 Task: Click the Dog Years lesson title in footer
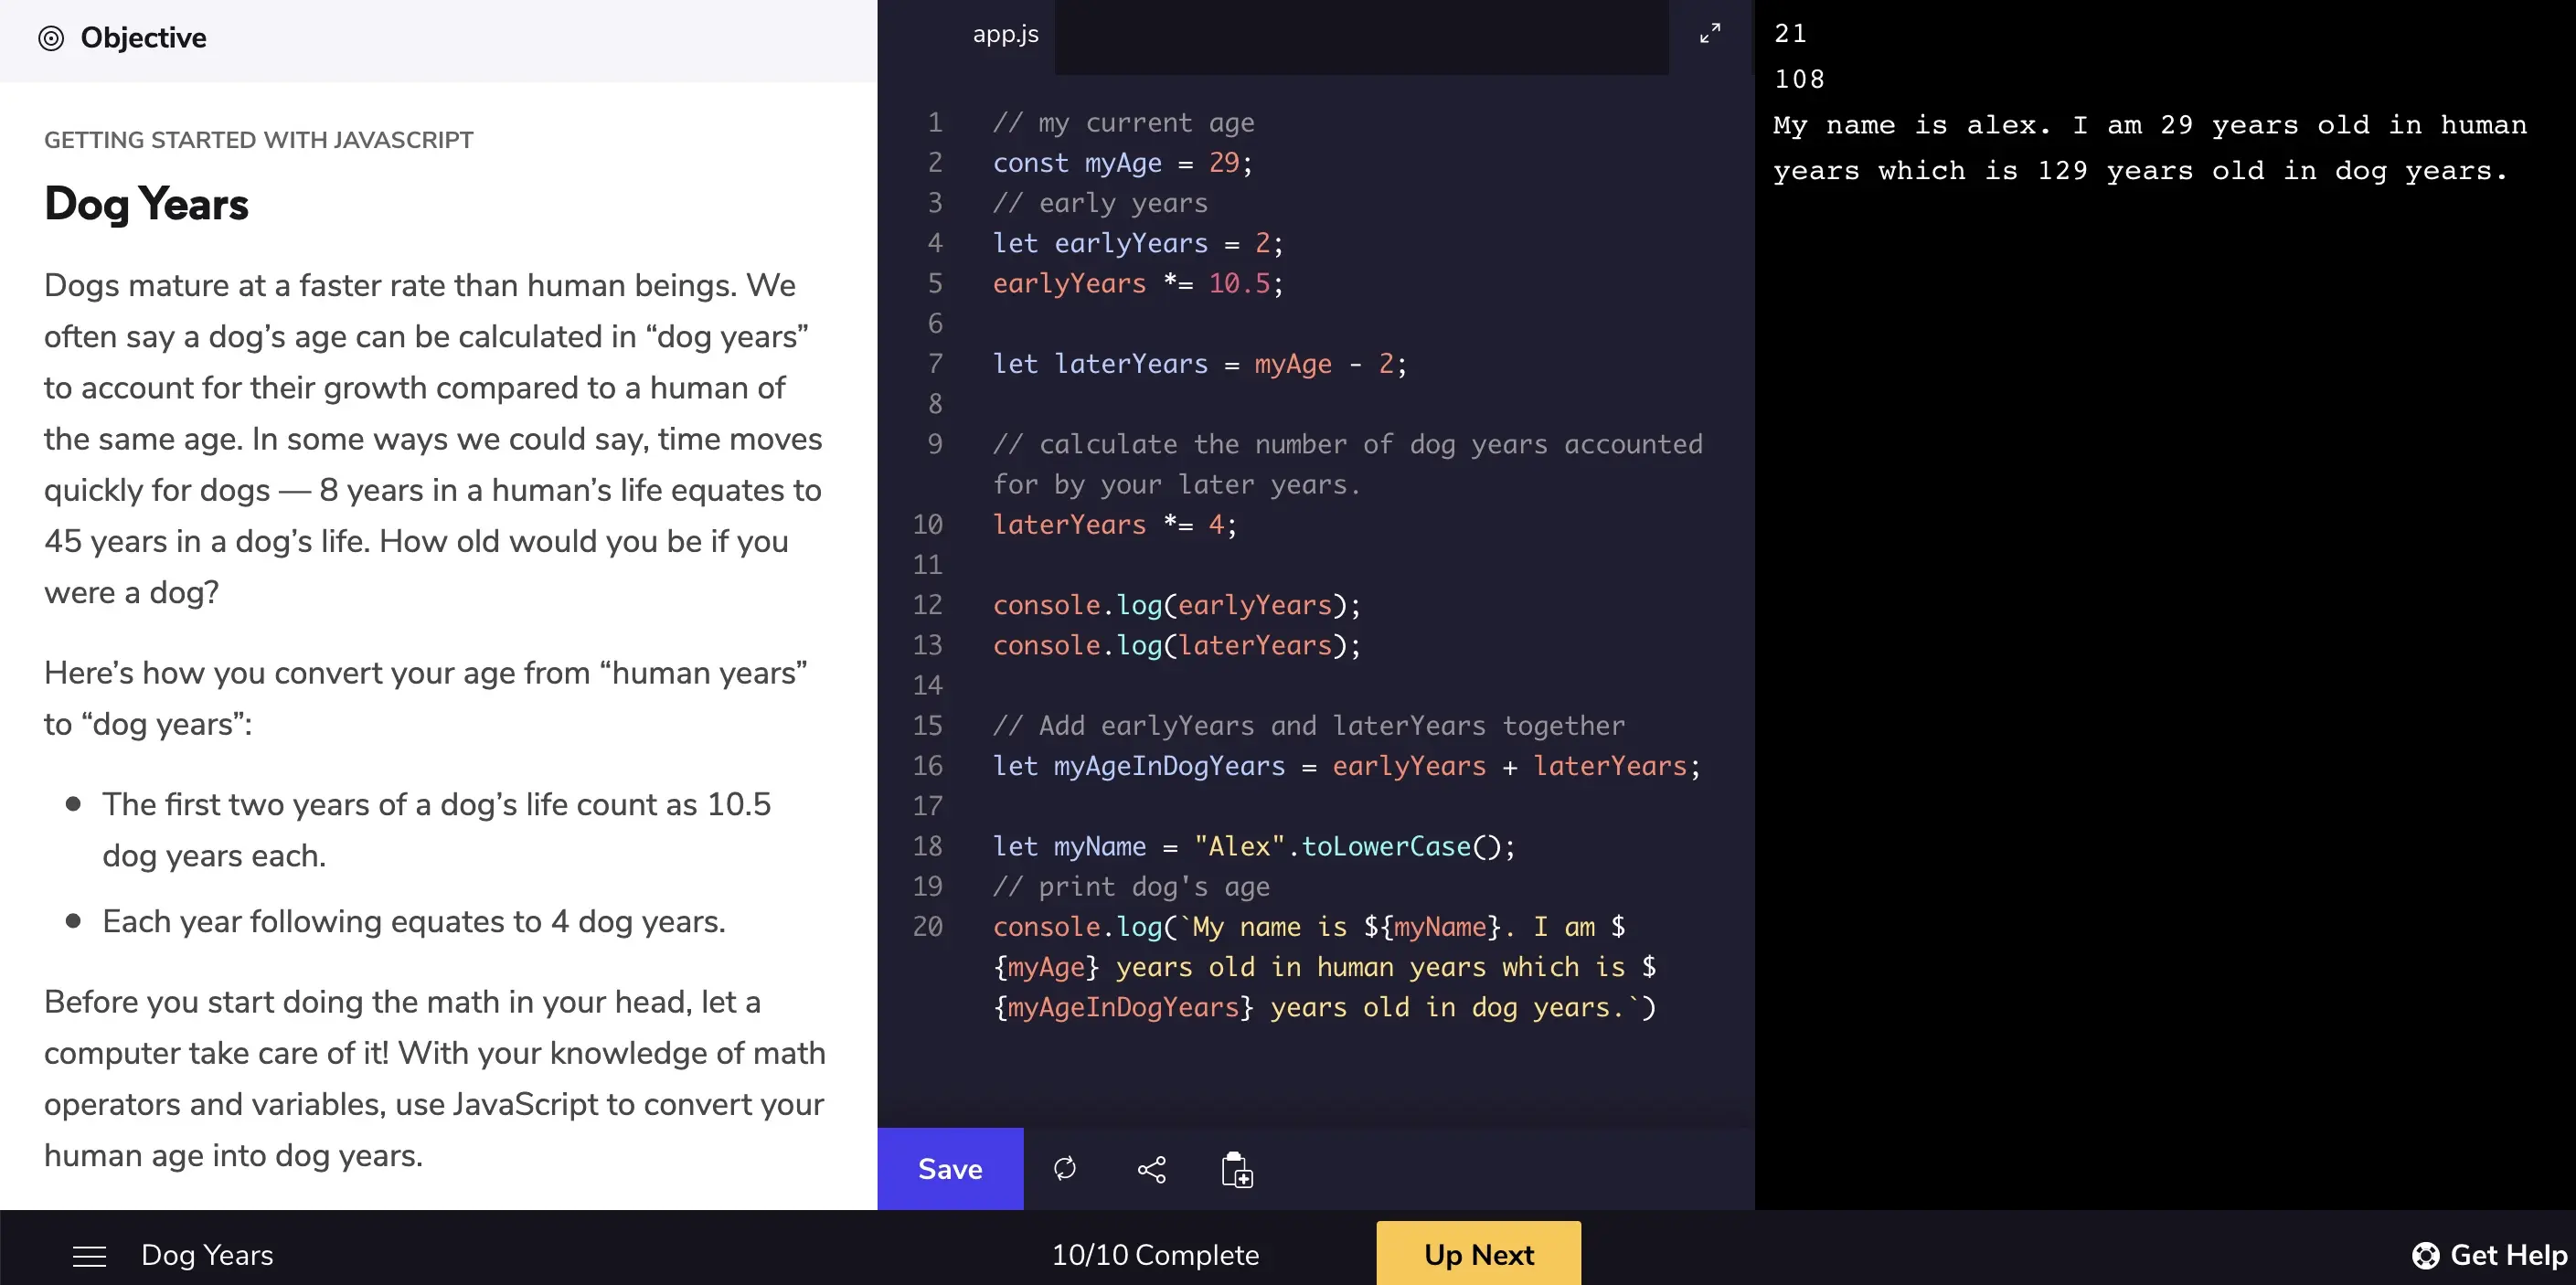point(207,1255)
